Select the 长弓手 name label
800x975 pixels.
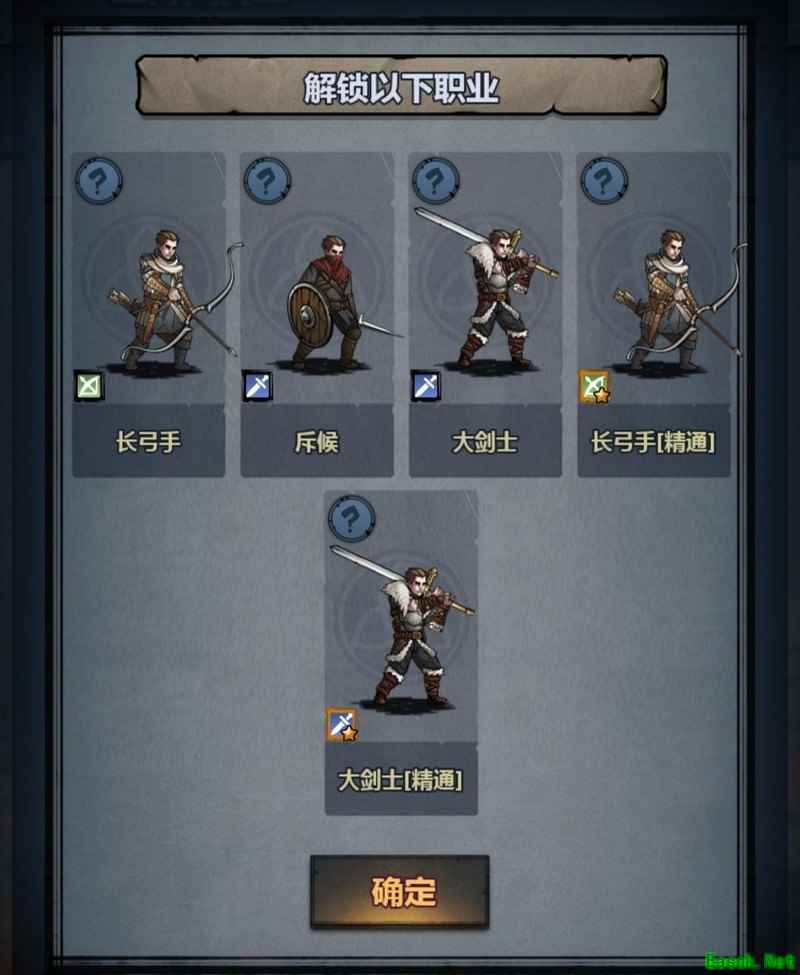(148, 442)
